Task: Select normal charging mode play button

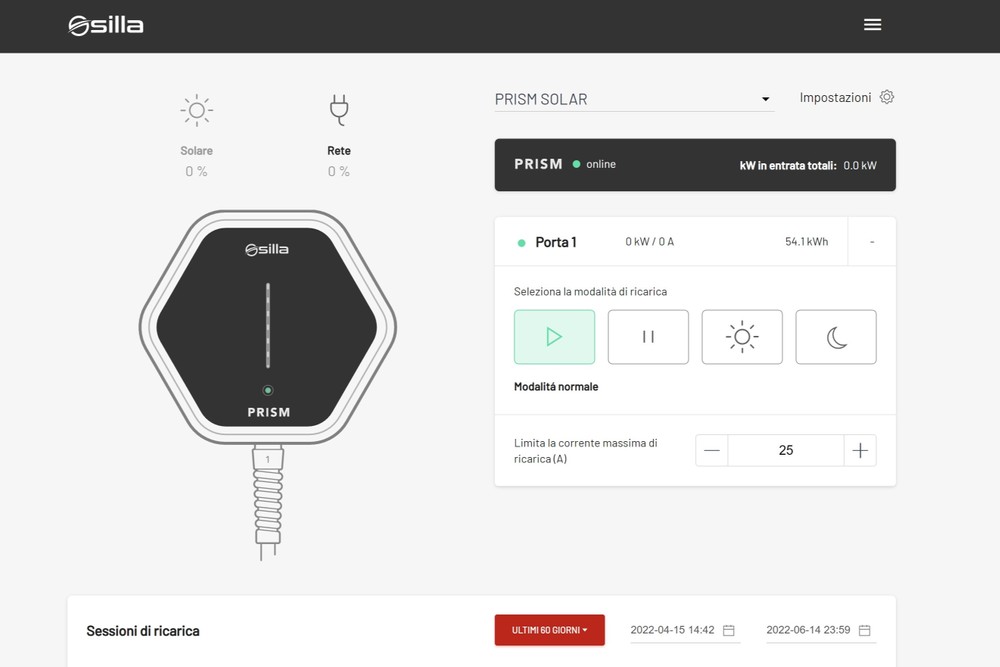Action: coord(554,337)
